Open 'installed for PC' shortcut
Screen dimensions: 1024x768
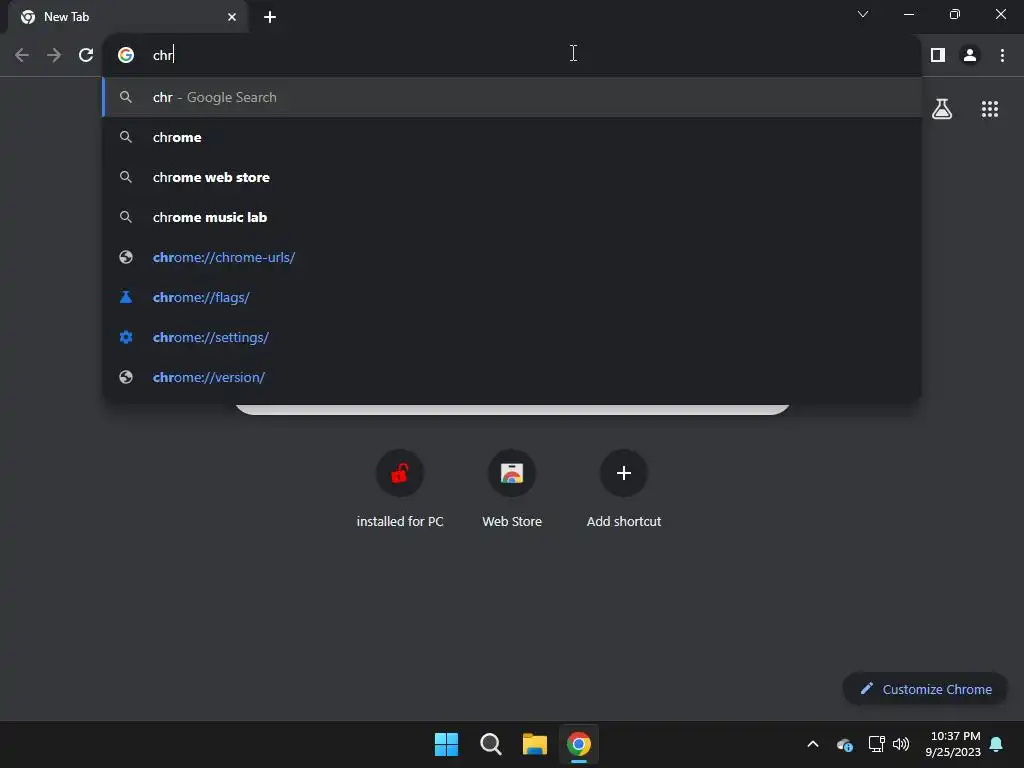pyautogui.click(x=400, y=488)
